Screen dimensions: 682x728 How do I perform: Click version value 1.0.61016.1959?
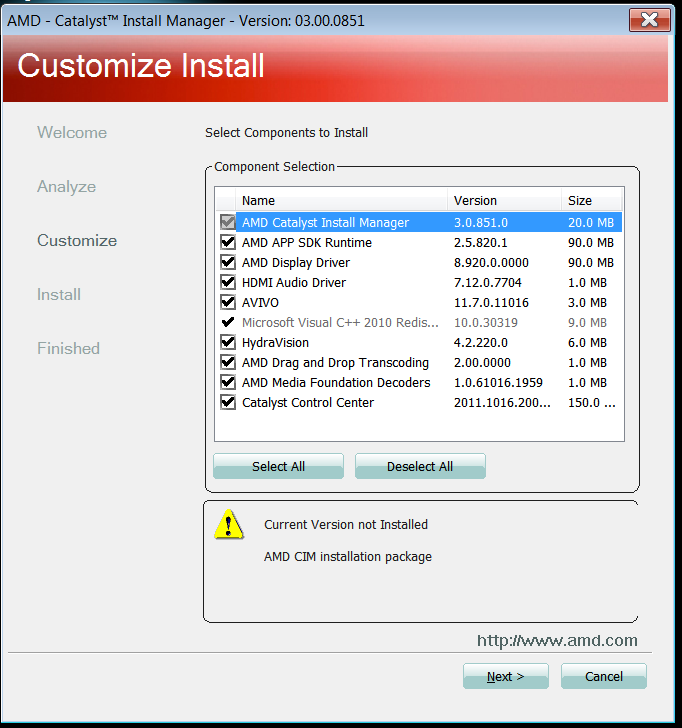(498, 382)
